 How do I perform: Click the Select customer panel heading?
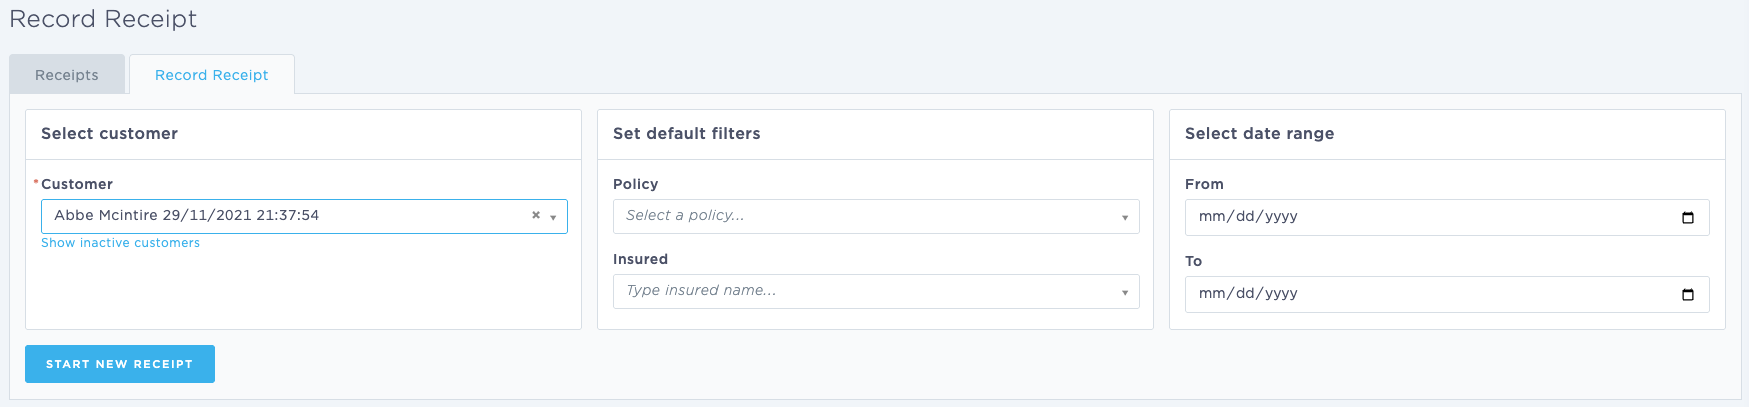coord(109,133)
